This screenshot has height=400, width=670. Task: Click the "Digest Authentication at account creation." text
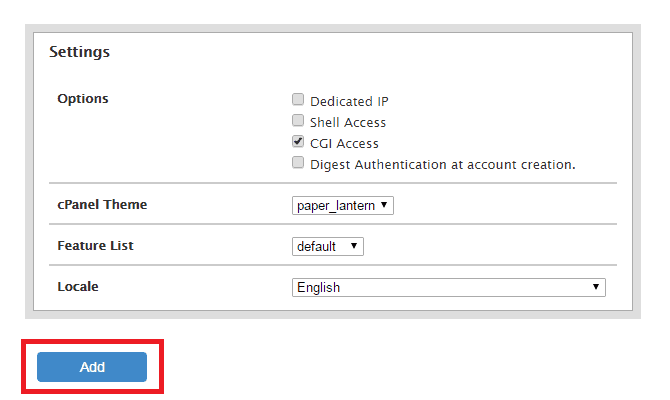(x=442, y=164)
